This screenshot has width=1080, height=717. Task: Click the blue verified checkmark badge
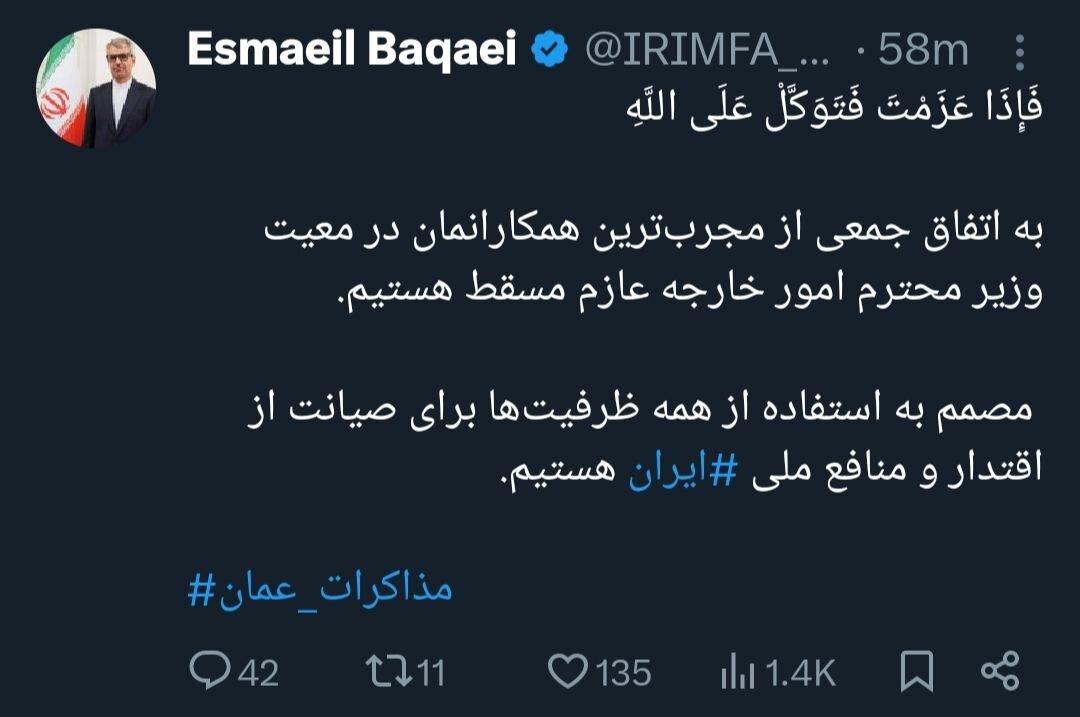[547, 45]
